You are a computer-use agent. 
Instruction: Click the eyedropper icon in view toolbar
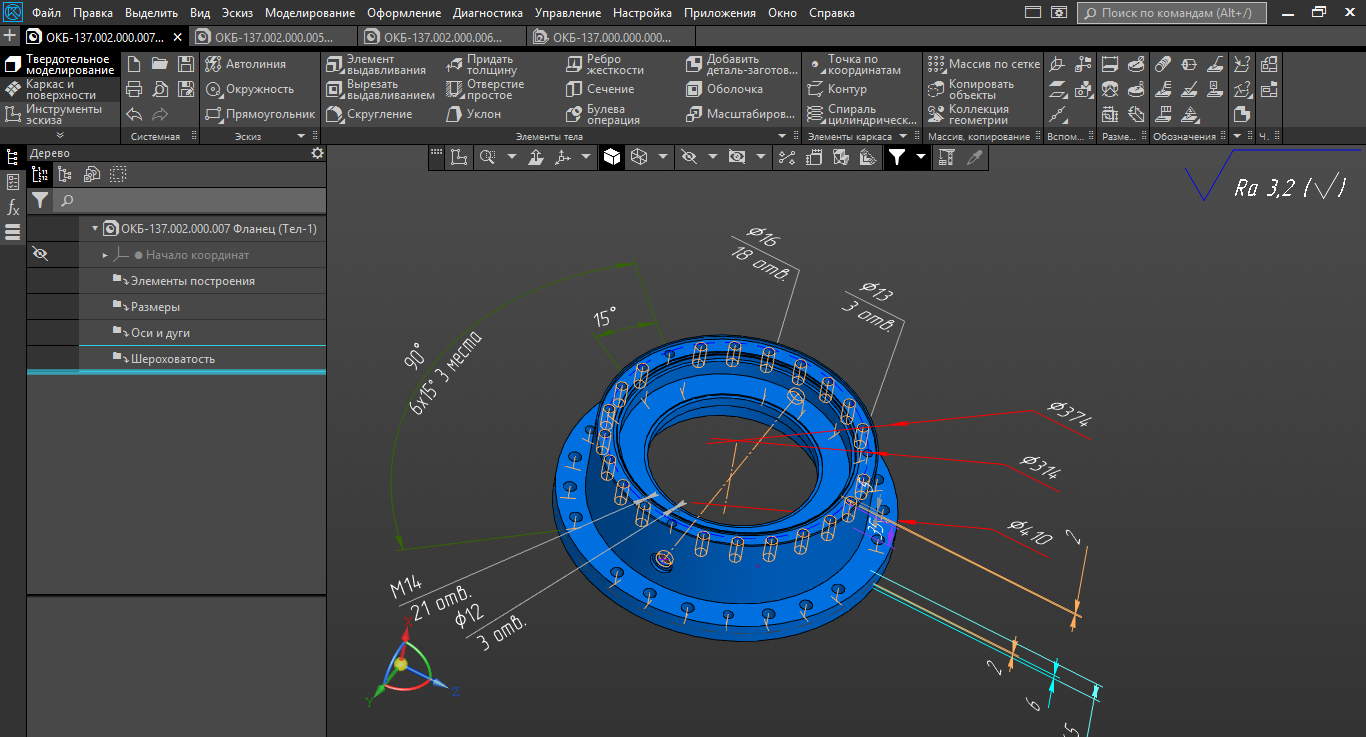974,157
